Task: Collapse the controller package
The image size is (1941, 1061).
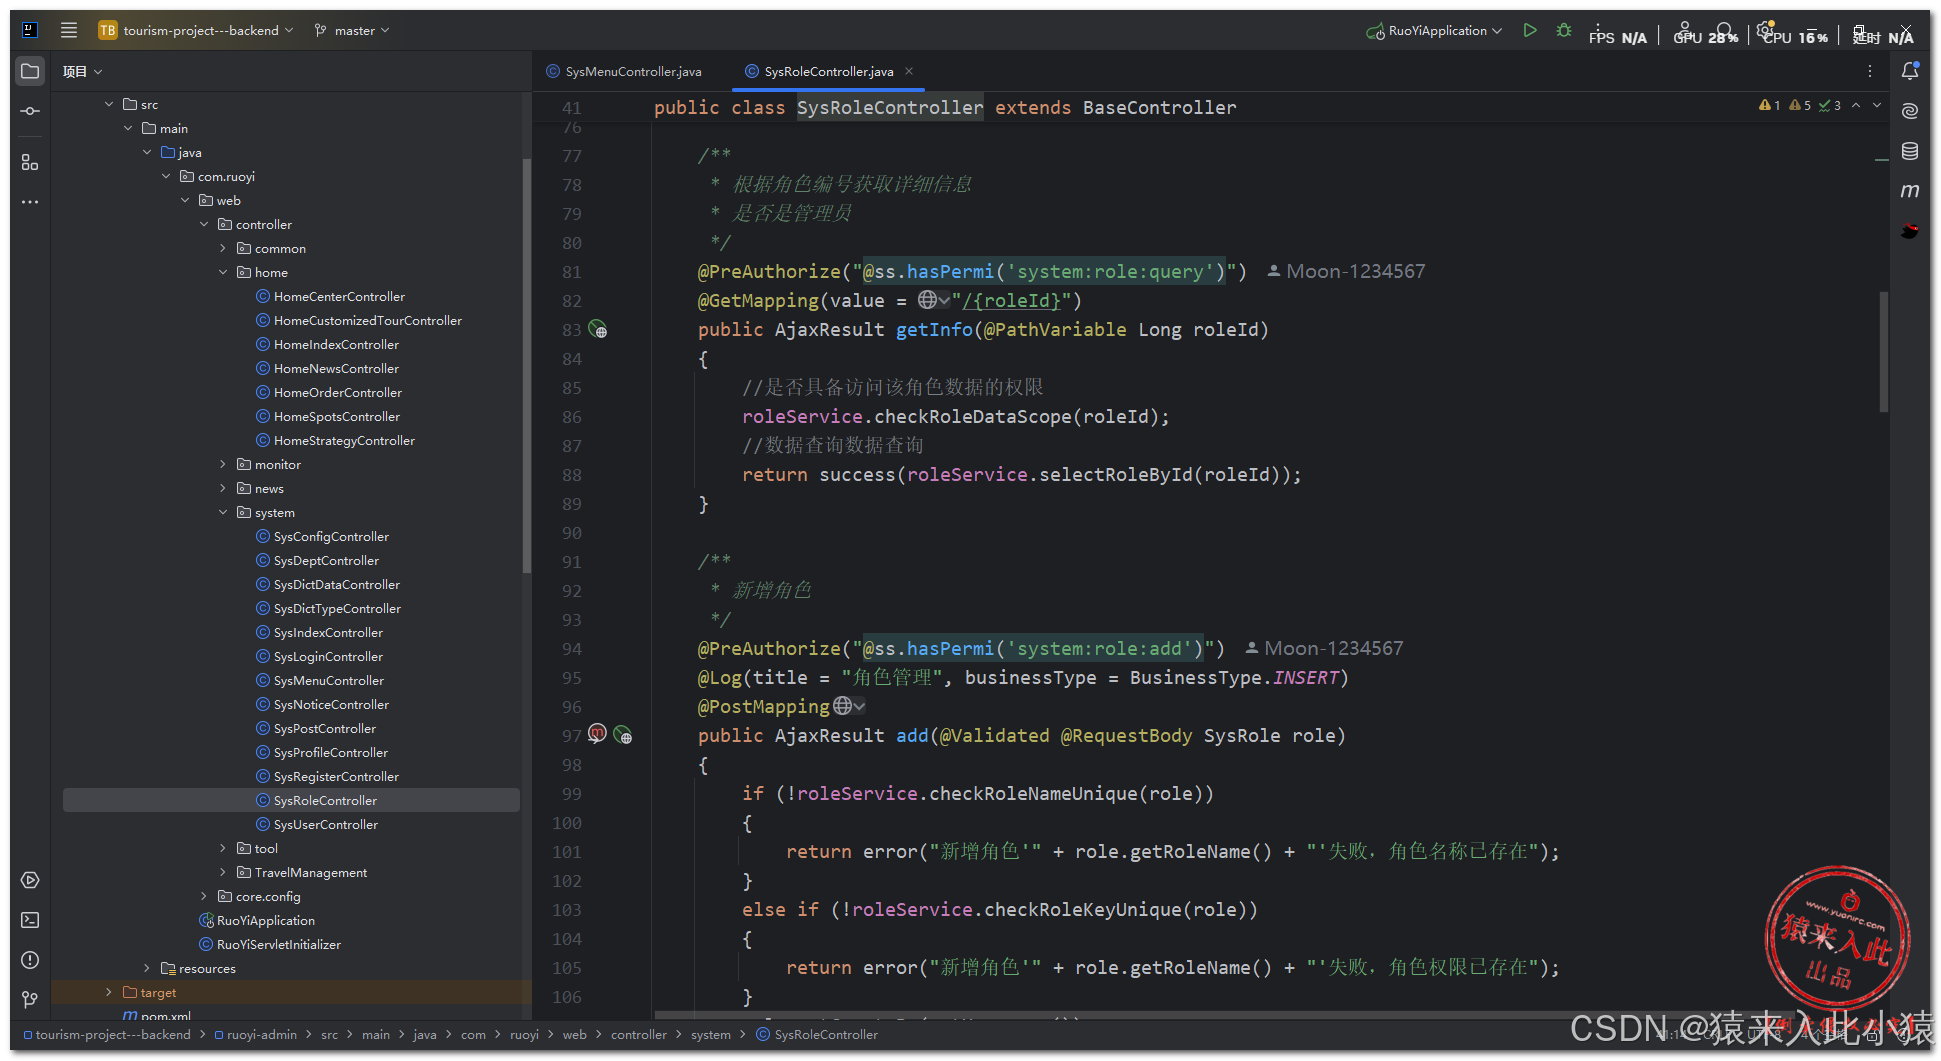Action: coord(204,224)
